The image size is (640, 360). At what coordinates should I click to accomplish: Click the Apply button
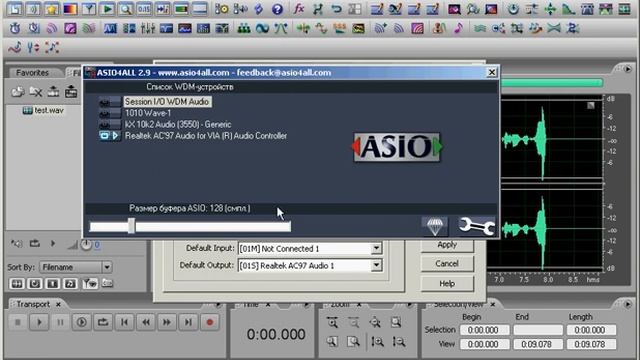(x=447, y=245)
